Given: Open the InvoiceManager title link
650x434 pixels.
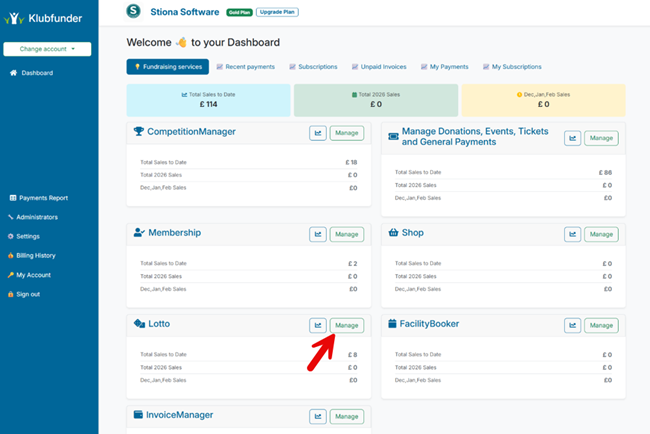Looking at the screenshot, I should pos(179,415).
